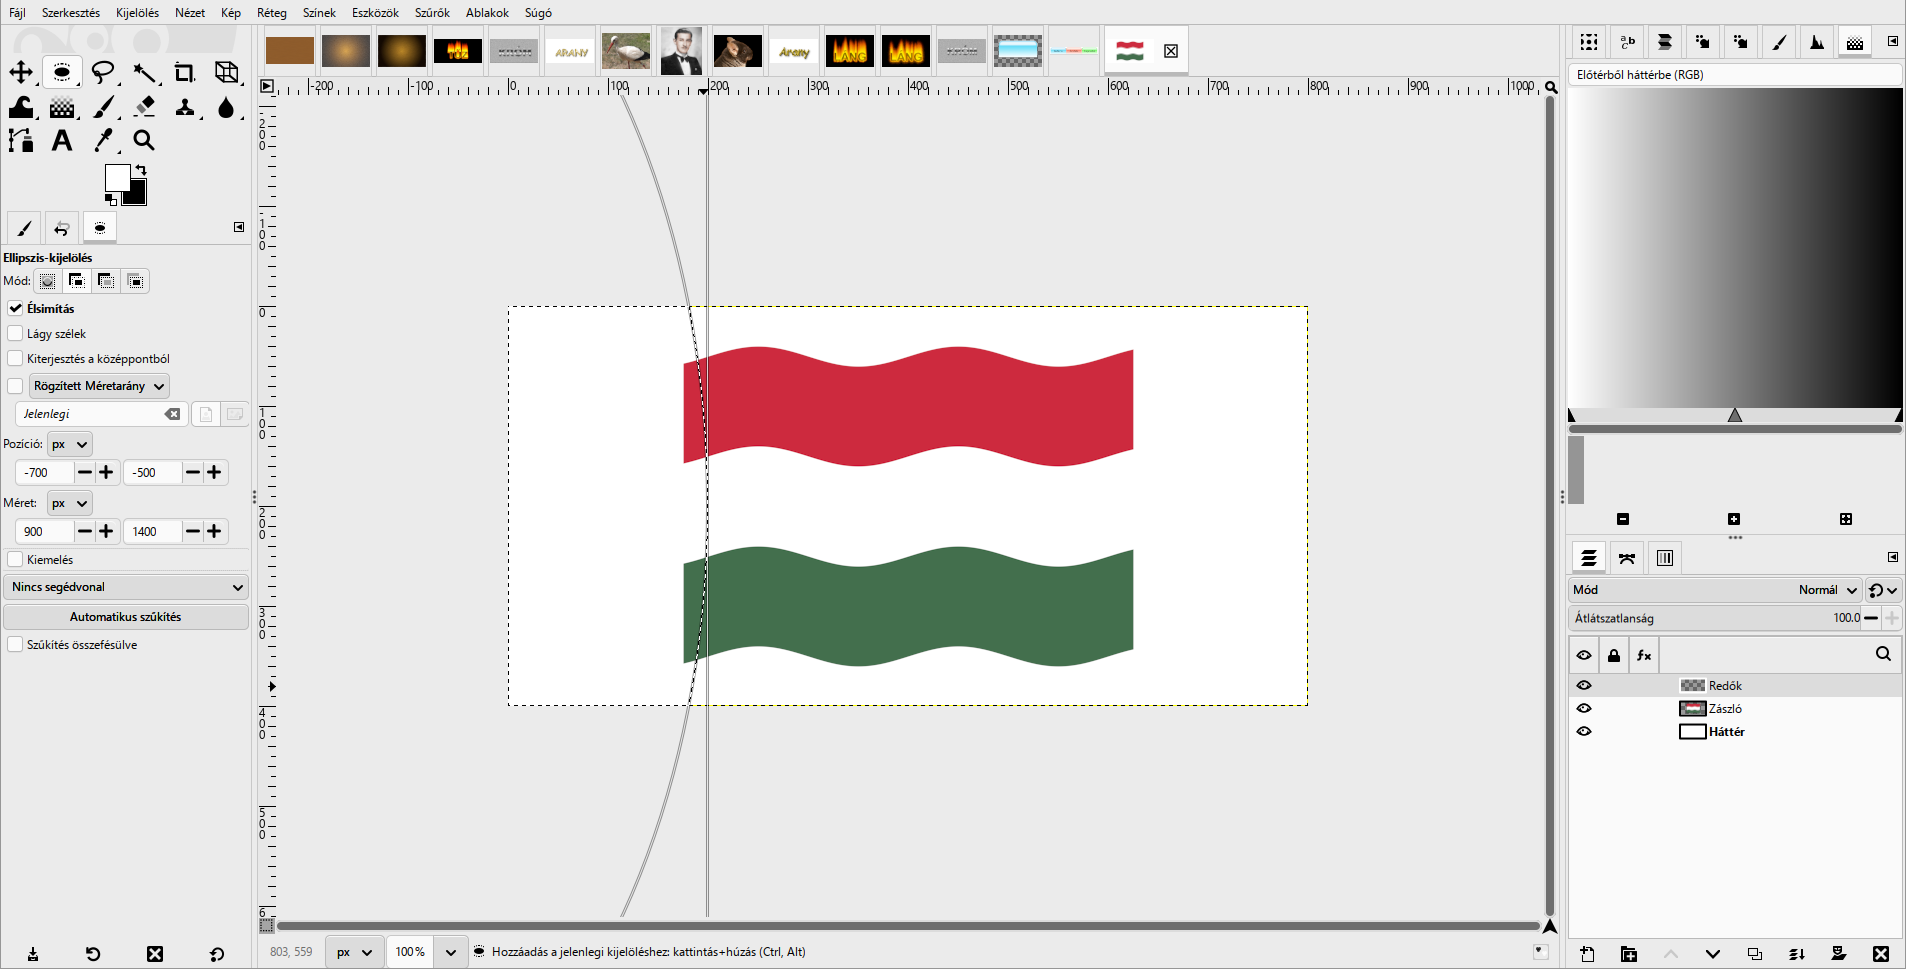Click the foreground white color swatch
This screenshot has width=1906, height=969.
pyautogui.click(x=117, y=177)
